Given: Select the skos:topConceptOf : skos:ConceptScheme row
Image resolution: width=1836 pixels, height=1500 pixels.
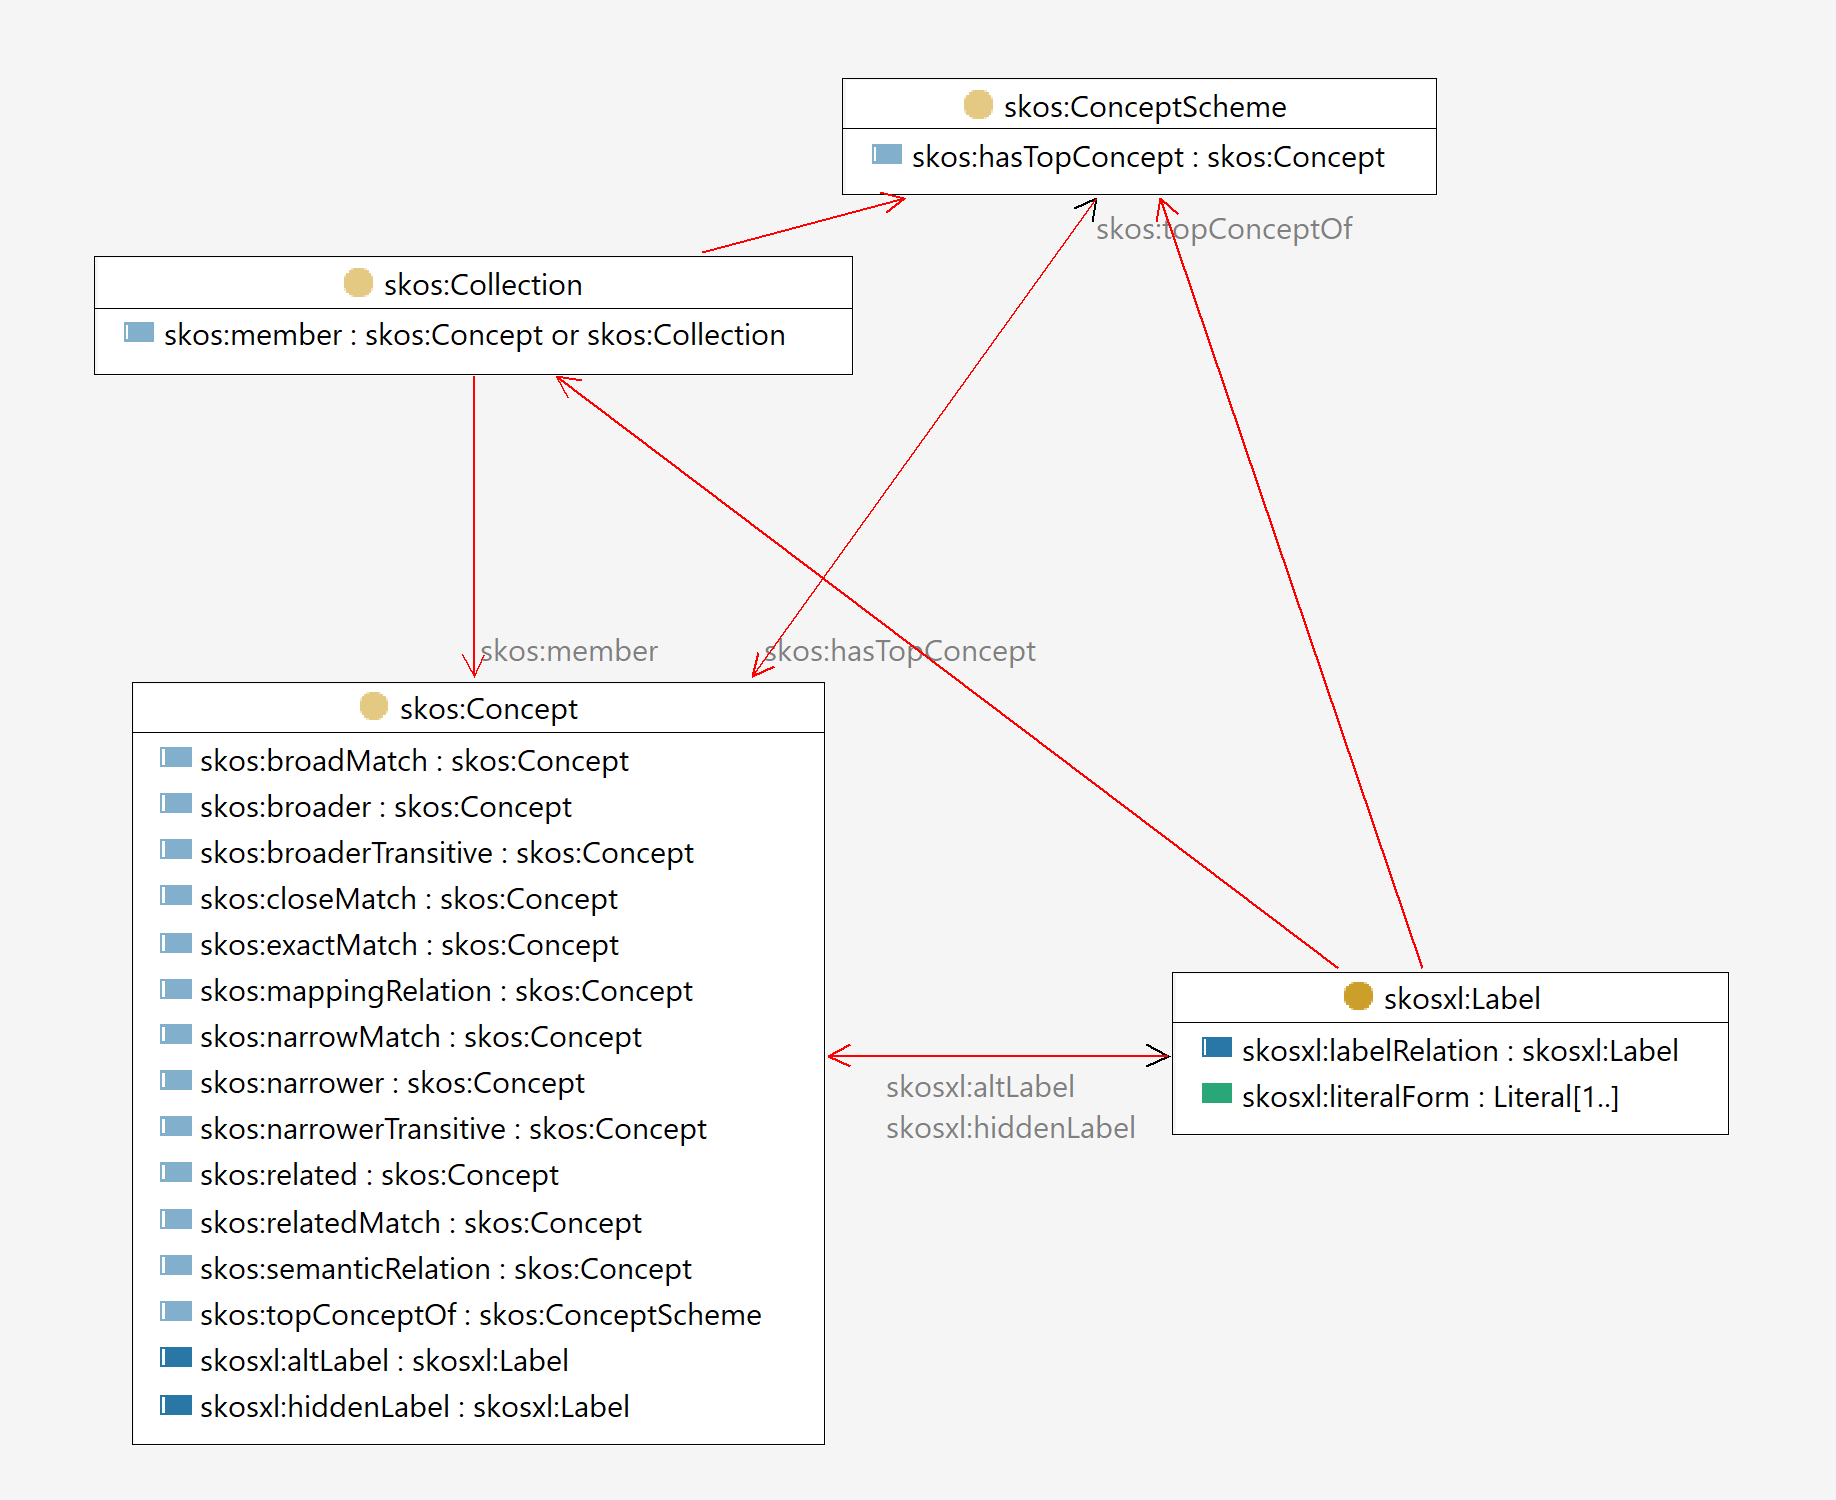Looking at the screenshot, I should click(x=480, y=1315).
